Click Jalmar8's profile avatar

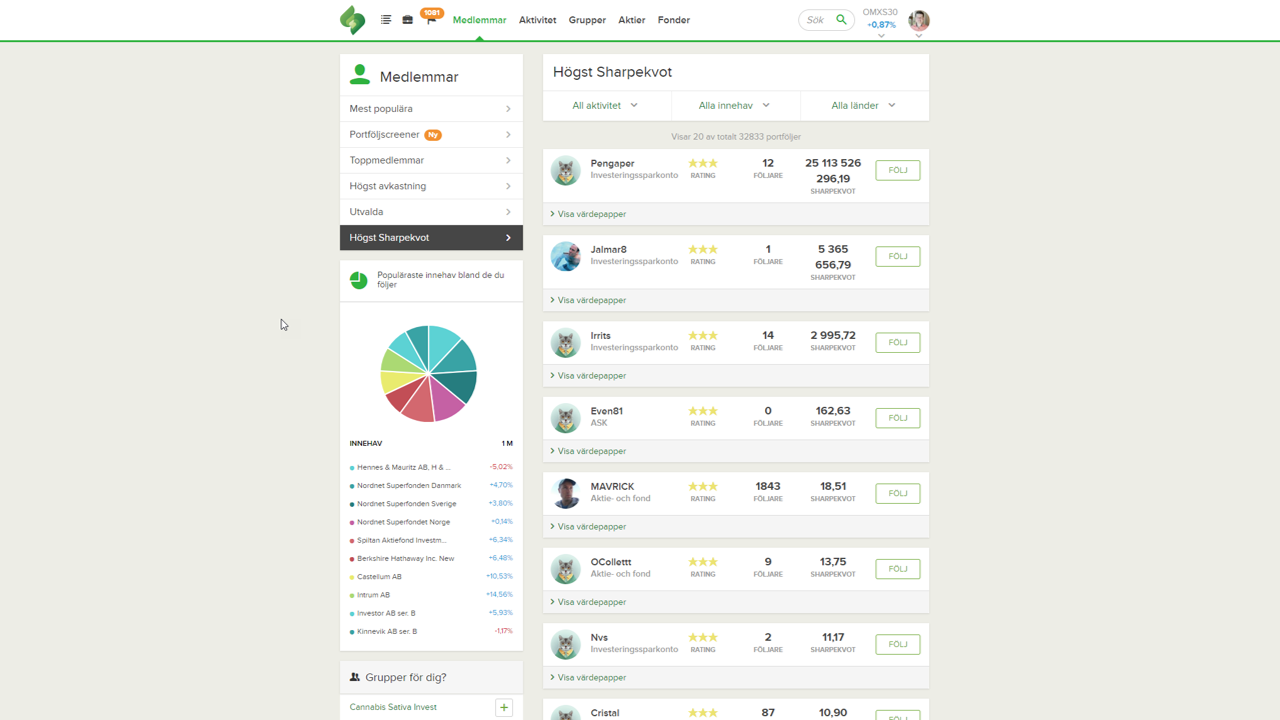(566, 257)
